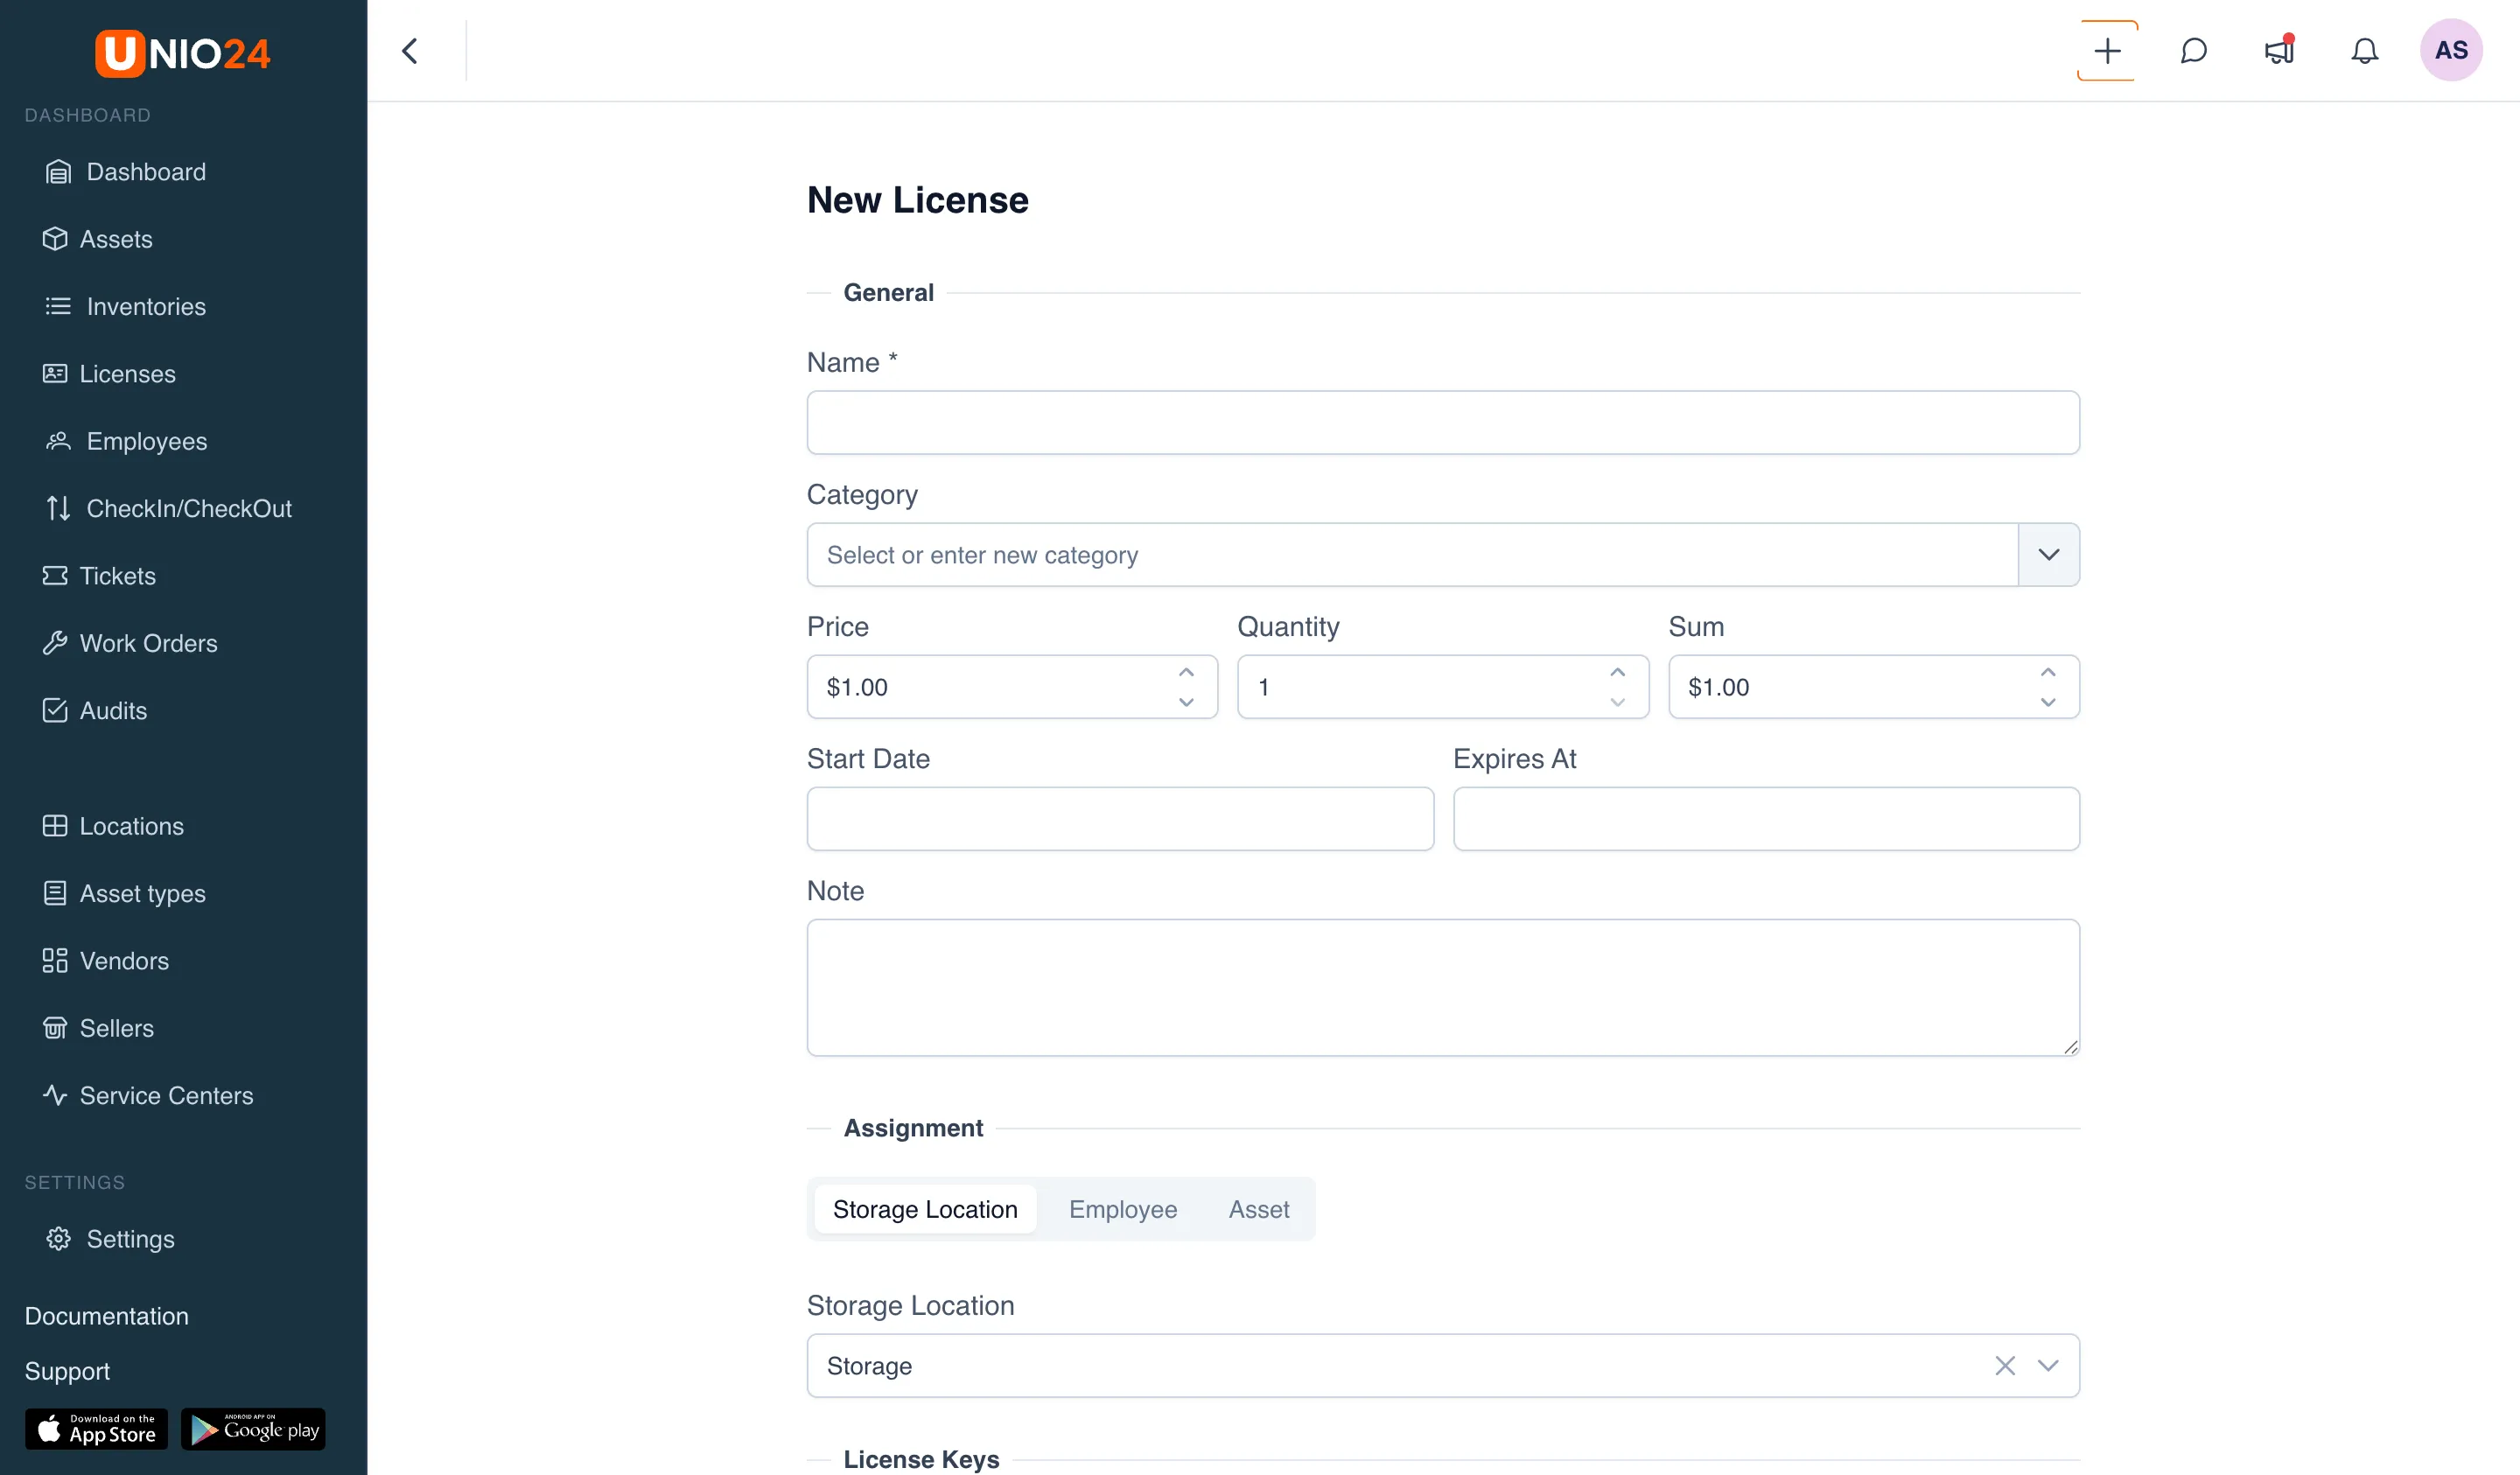The image size is (2520, 1475).
Task: Click the Asset types document icon
Action: pyautogui.click(x=55, y=893)
